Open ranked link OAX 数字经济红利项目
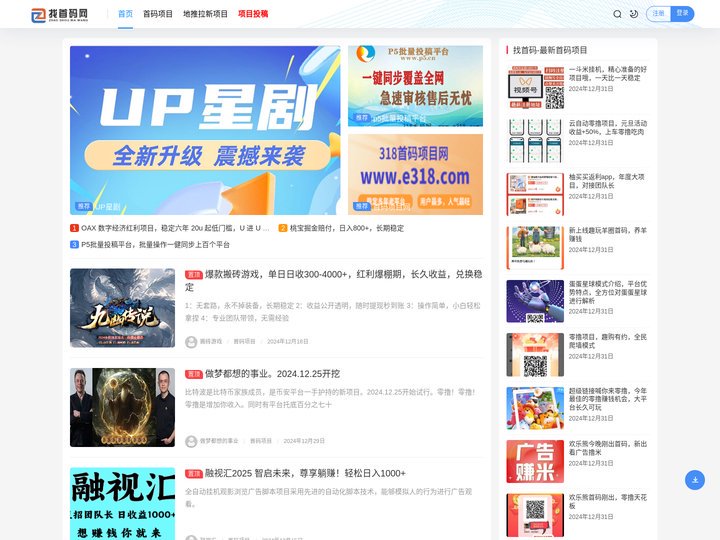This screenshot has height=540, width=720. [175, 228]
